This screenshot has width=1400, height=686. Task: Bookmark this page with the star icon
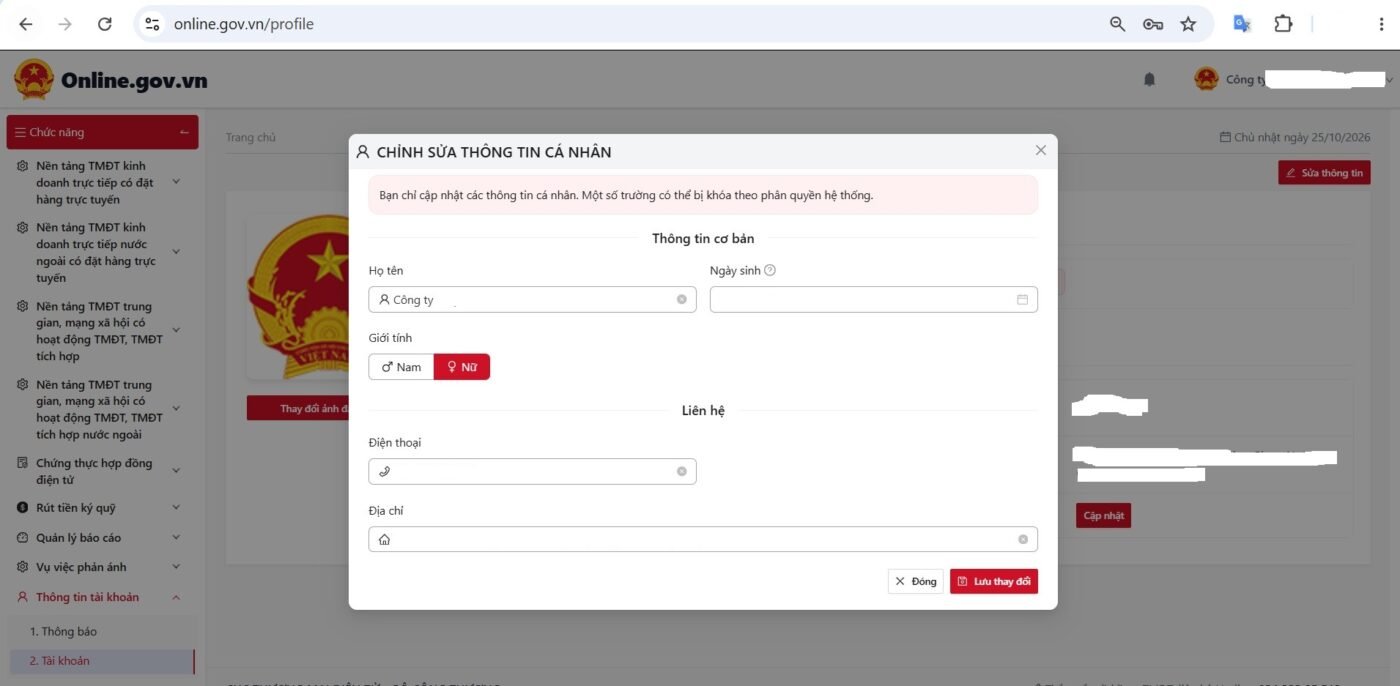pyautogui.click(x=1188, y=24)
